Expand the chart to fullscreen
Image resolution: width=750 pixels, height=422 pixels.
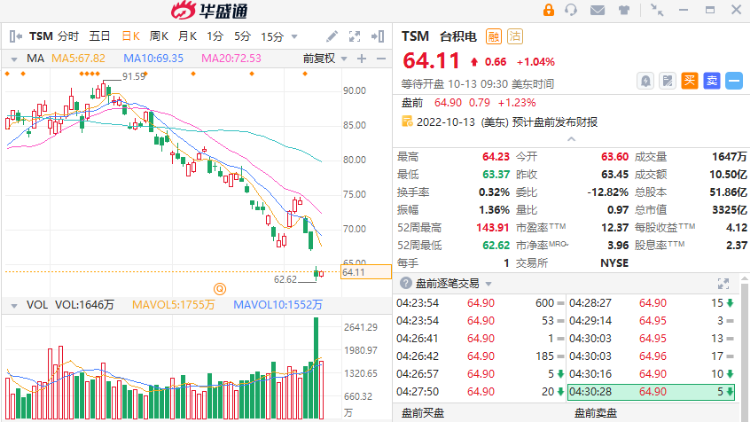point(354,36)
